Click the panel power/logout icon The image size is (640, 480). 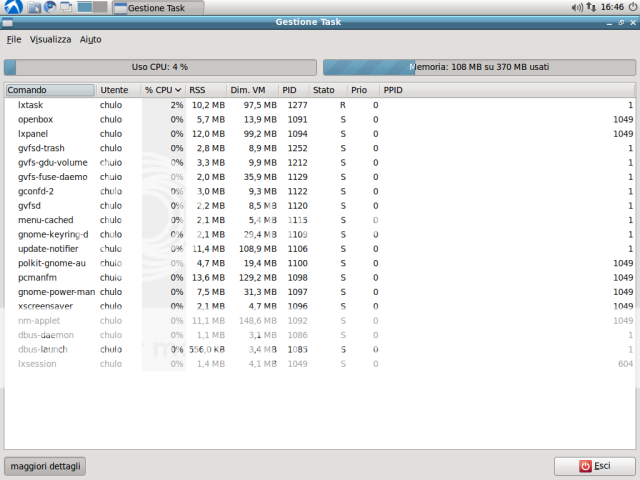tap(633, 7)
